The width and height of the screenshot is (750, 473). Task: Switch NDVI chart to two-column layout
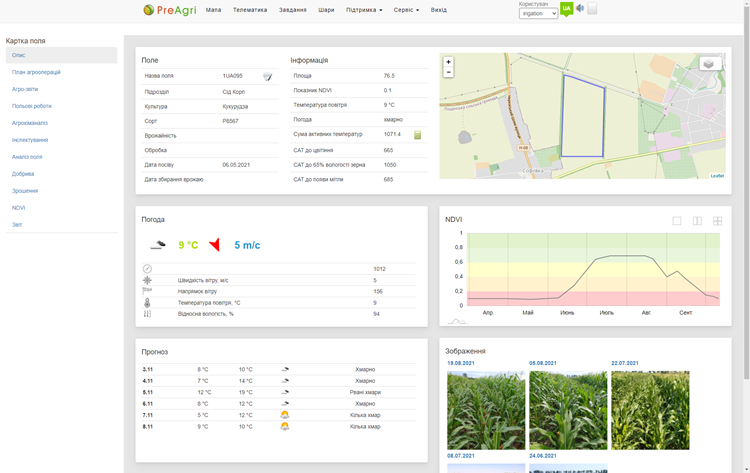tap(697, 221)
